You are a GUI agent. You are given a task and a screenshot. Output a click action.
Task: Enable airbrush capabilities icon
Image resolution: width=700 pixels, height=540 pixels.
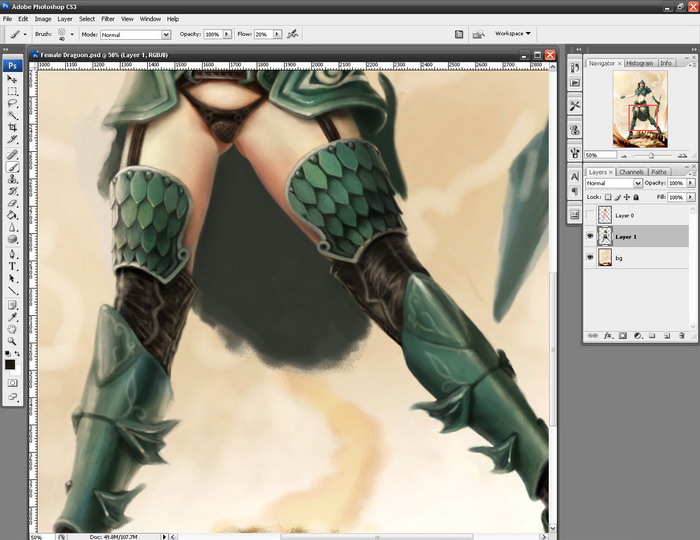(x=293, y=34)
